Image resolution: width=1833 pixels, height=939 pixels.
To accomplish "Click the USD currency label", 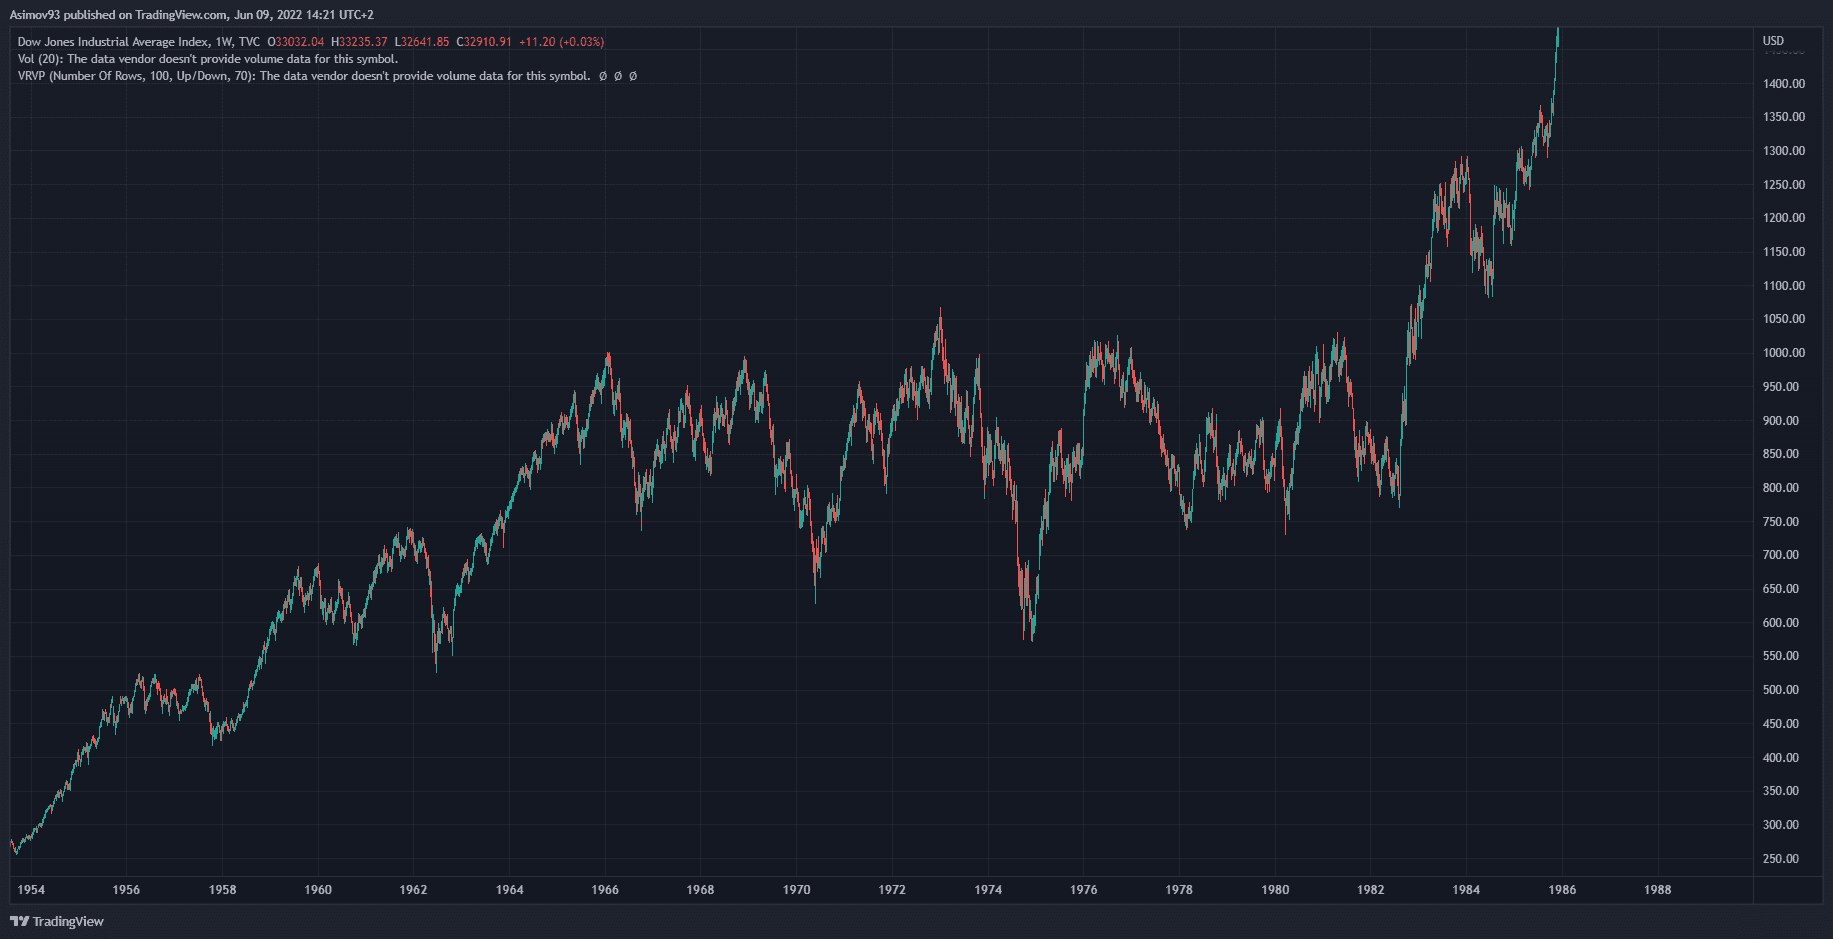I will coord(1773,41).
